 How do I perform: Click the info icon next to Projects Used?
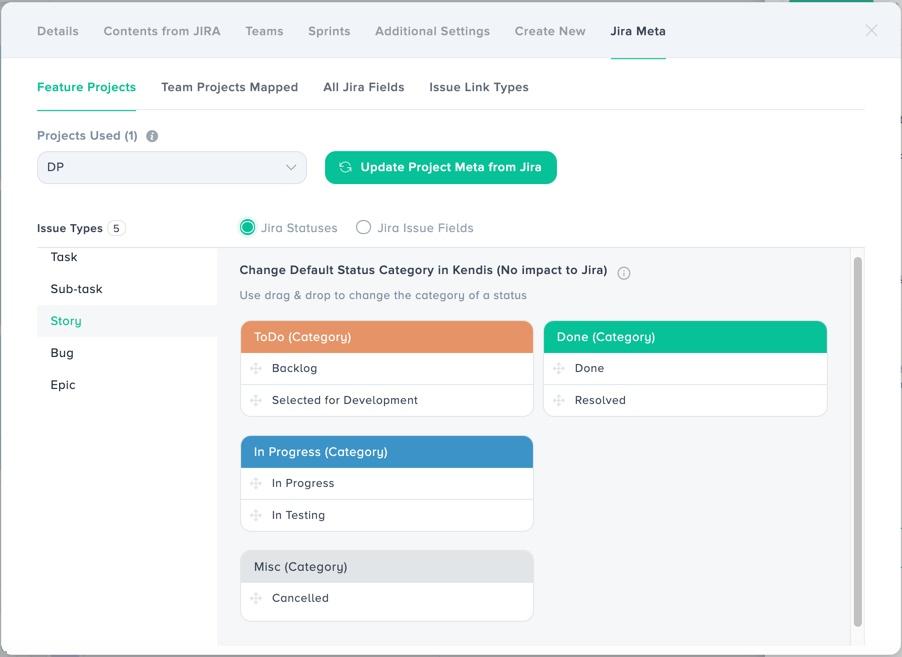tap(152, 136)
